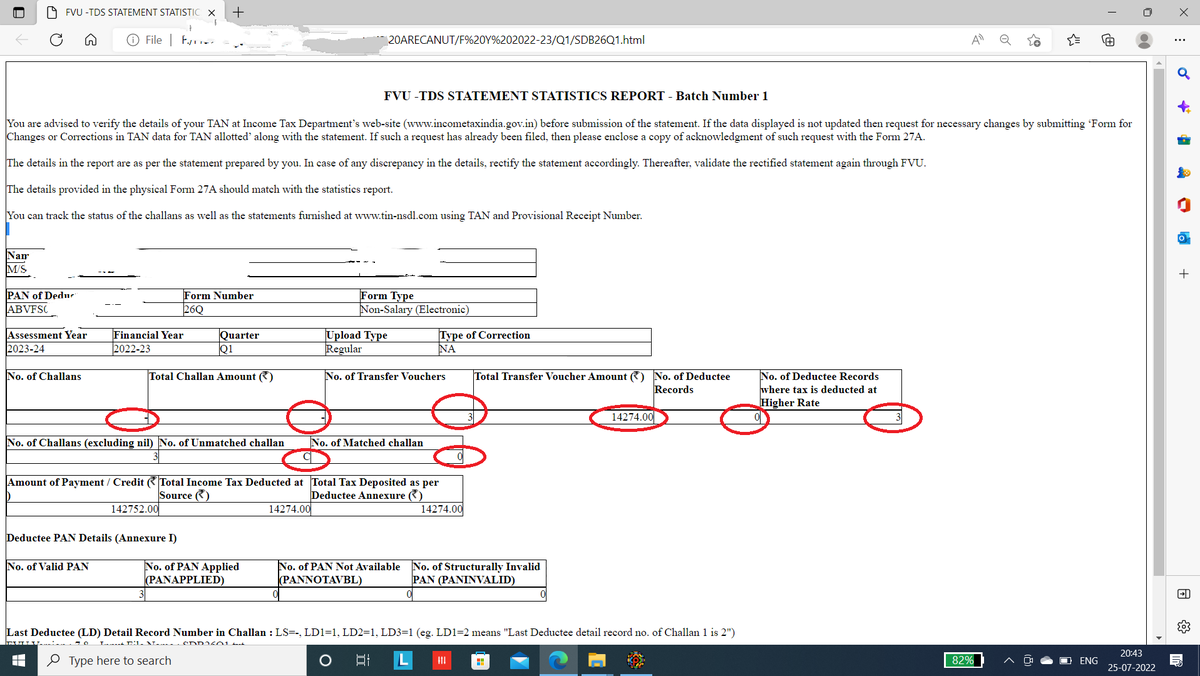
Task: Click the Amount of Payment value '142752.00'
Action: (x=135, y=509)
